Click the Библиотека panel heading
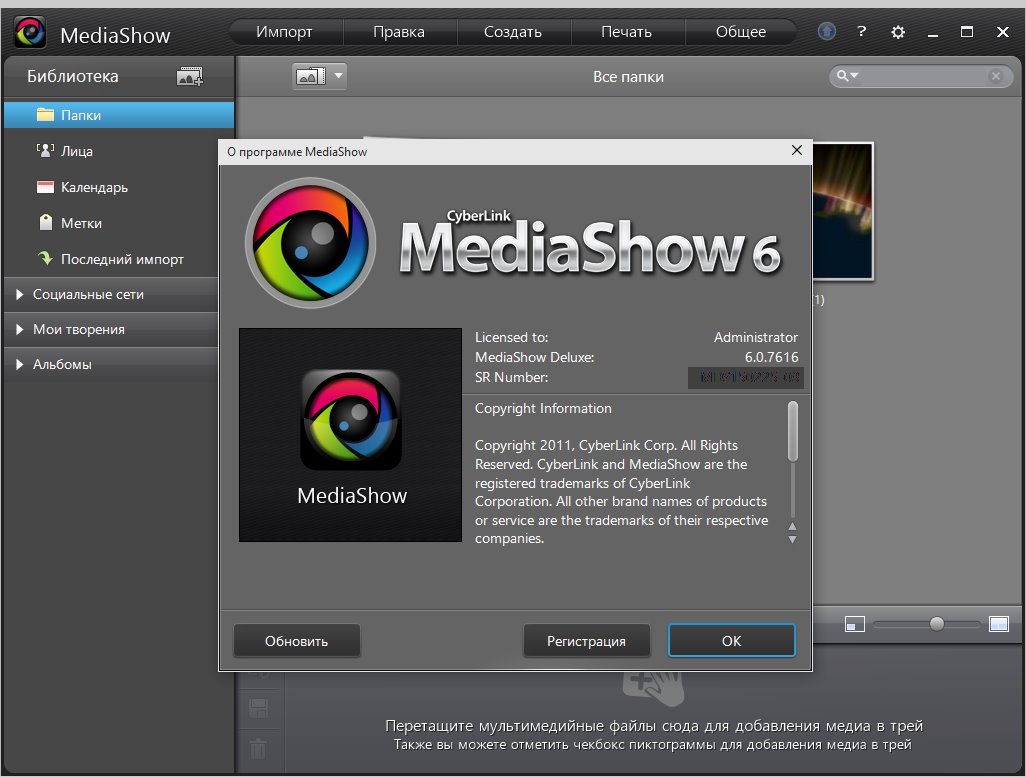1026x777 pixels. click(73, 76)
